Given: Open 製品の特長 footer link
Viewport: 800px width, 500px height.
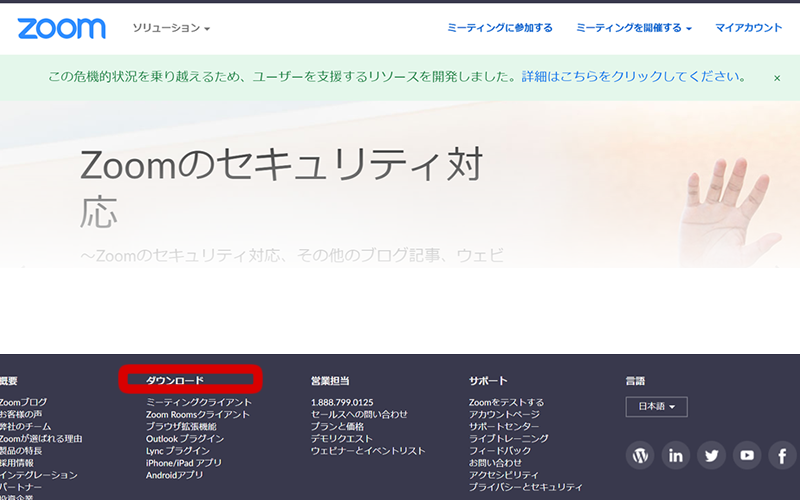Looking at the screenshot, I should (x=20, y=451).
